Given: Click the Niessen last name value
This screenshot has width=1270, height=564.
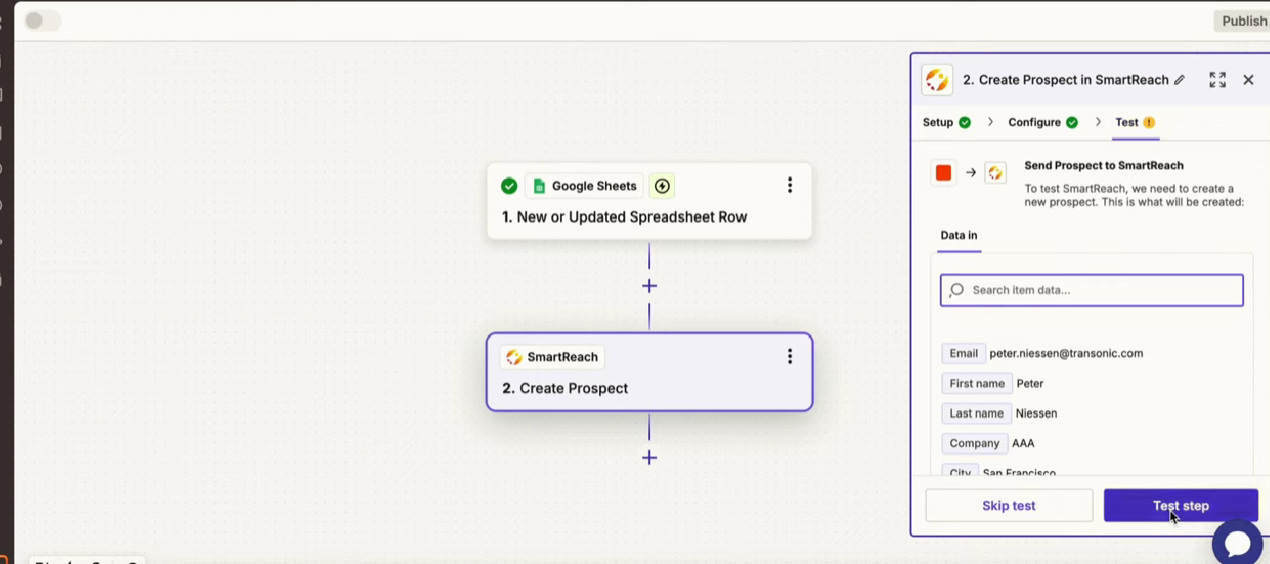Looking at the screenshot, I should [x=1036, y=413].
